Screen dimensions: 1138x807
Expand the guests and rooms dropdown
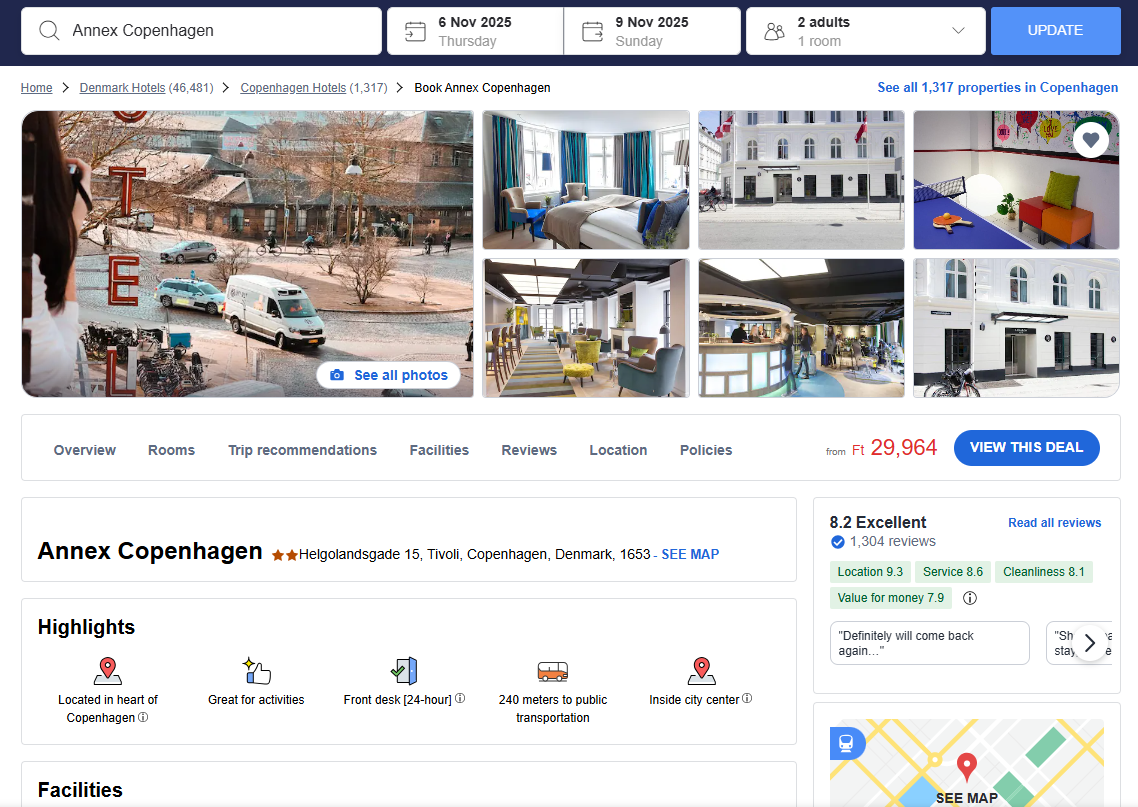pos(958,30)
